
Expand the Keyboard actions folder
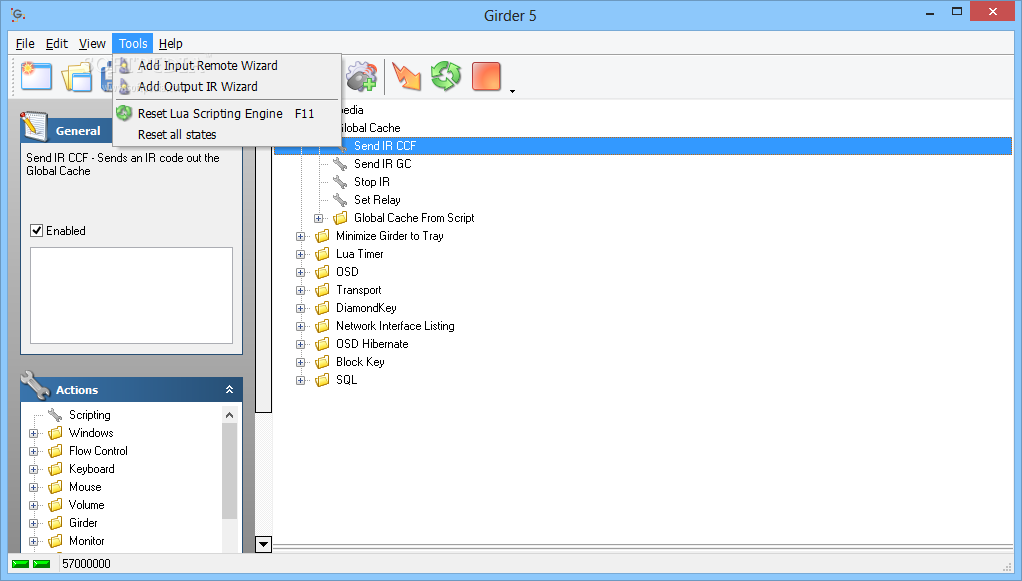[33, 469]
